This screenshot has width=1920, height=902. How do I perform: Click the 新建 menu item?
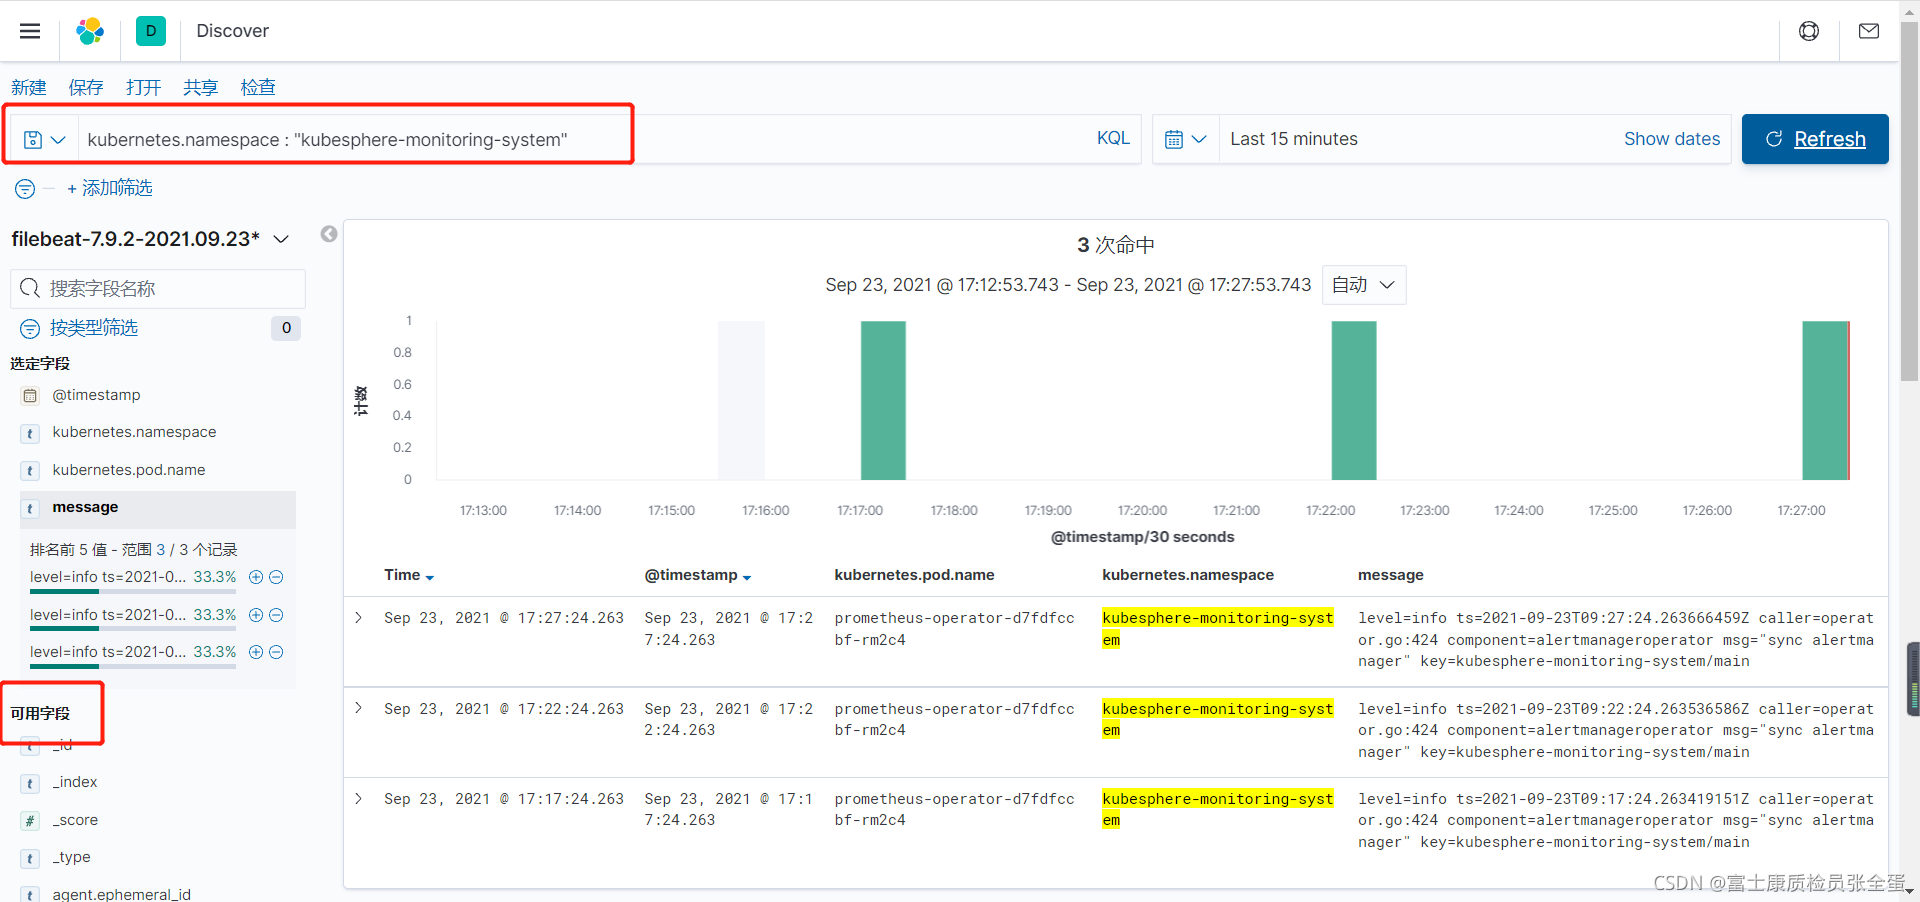tap(29, 88)
